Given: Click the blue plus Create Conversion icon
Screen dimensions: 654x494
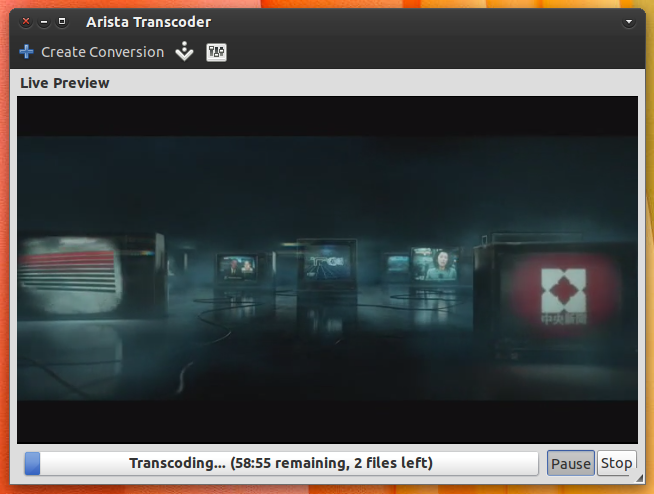Looking at the screenshot, I should pos(26,52).
